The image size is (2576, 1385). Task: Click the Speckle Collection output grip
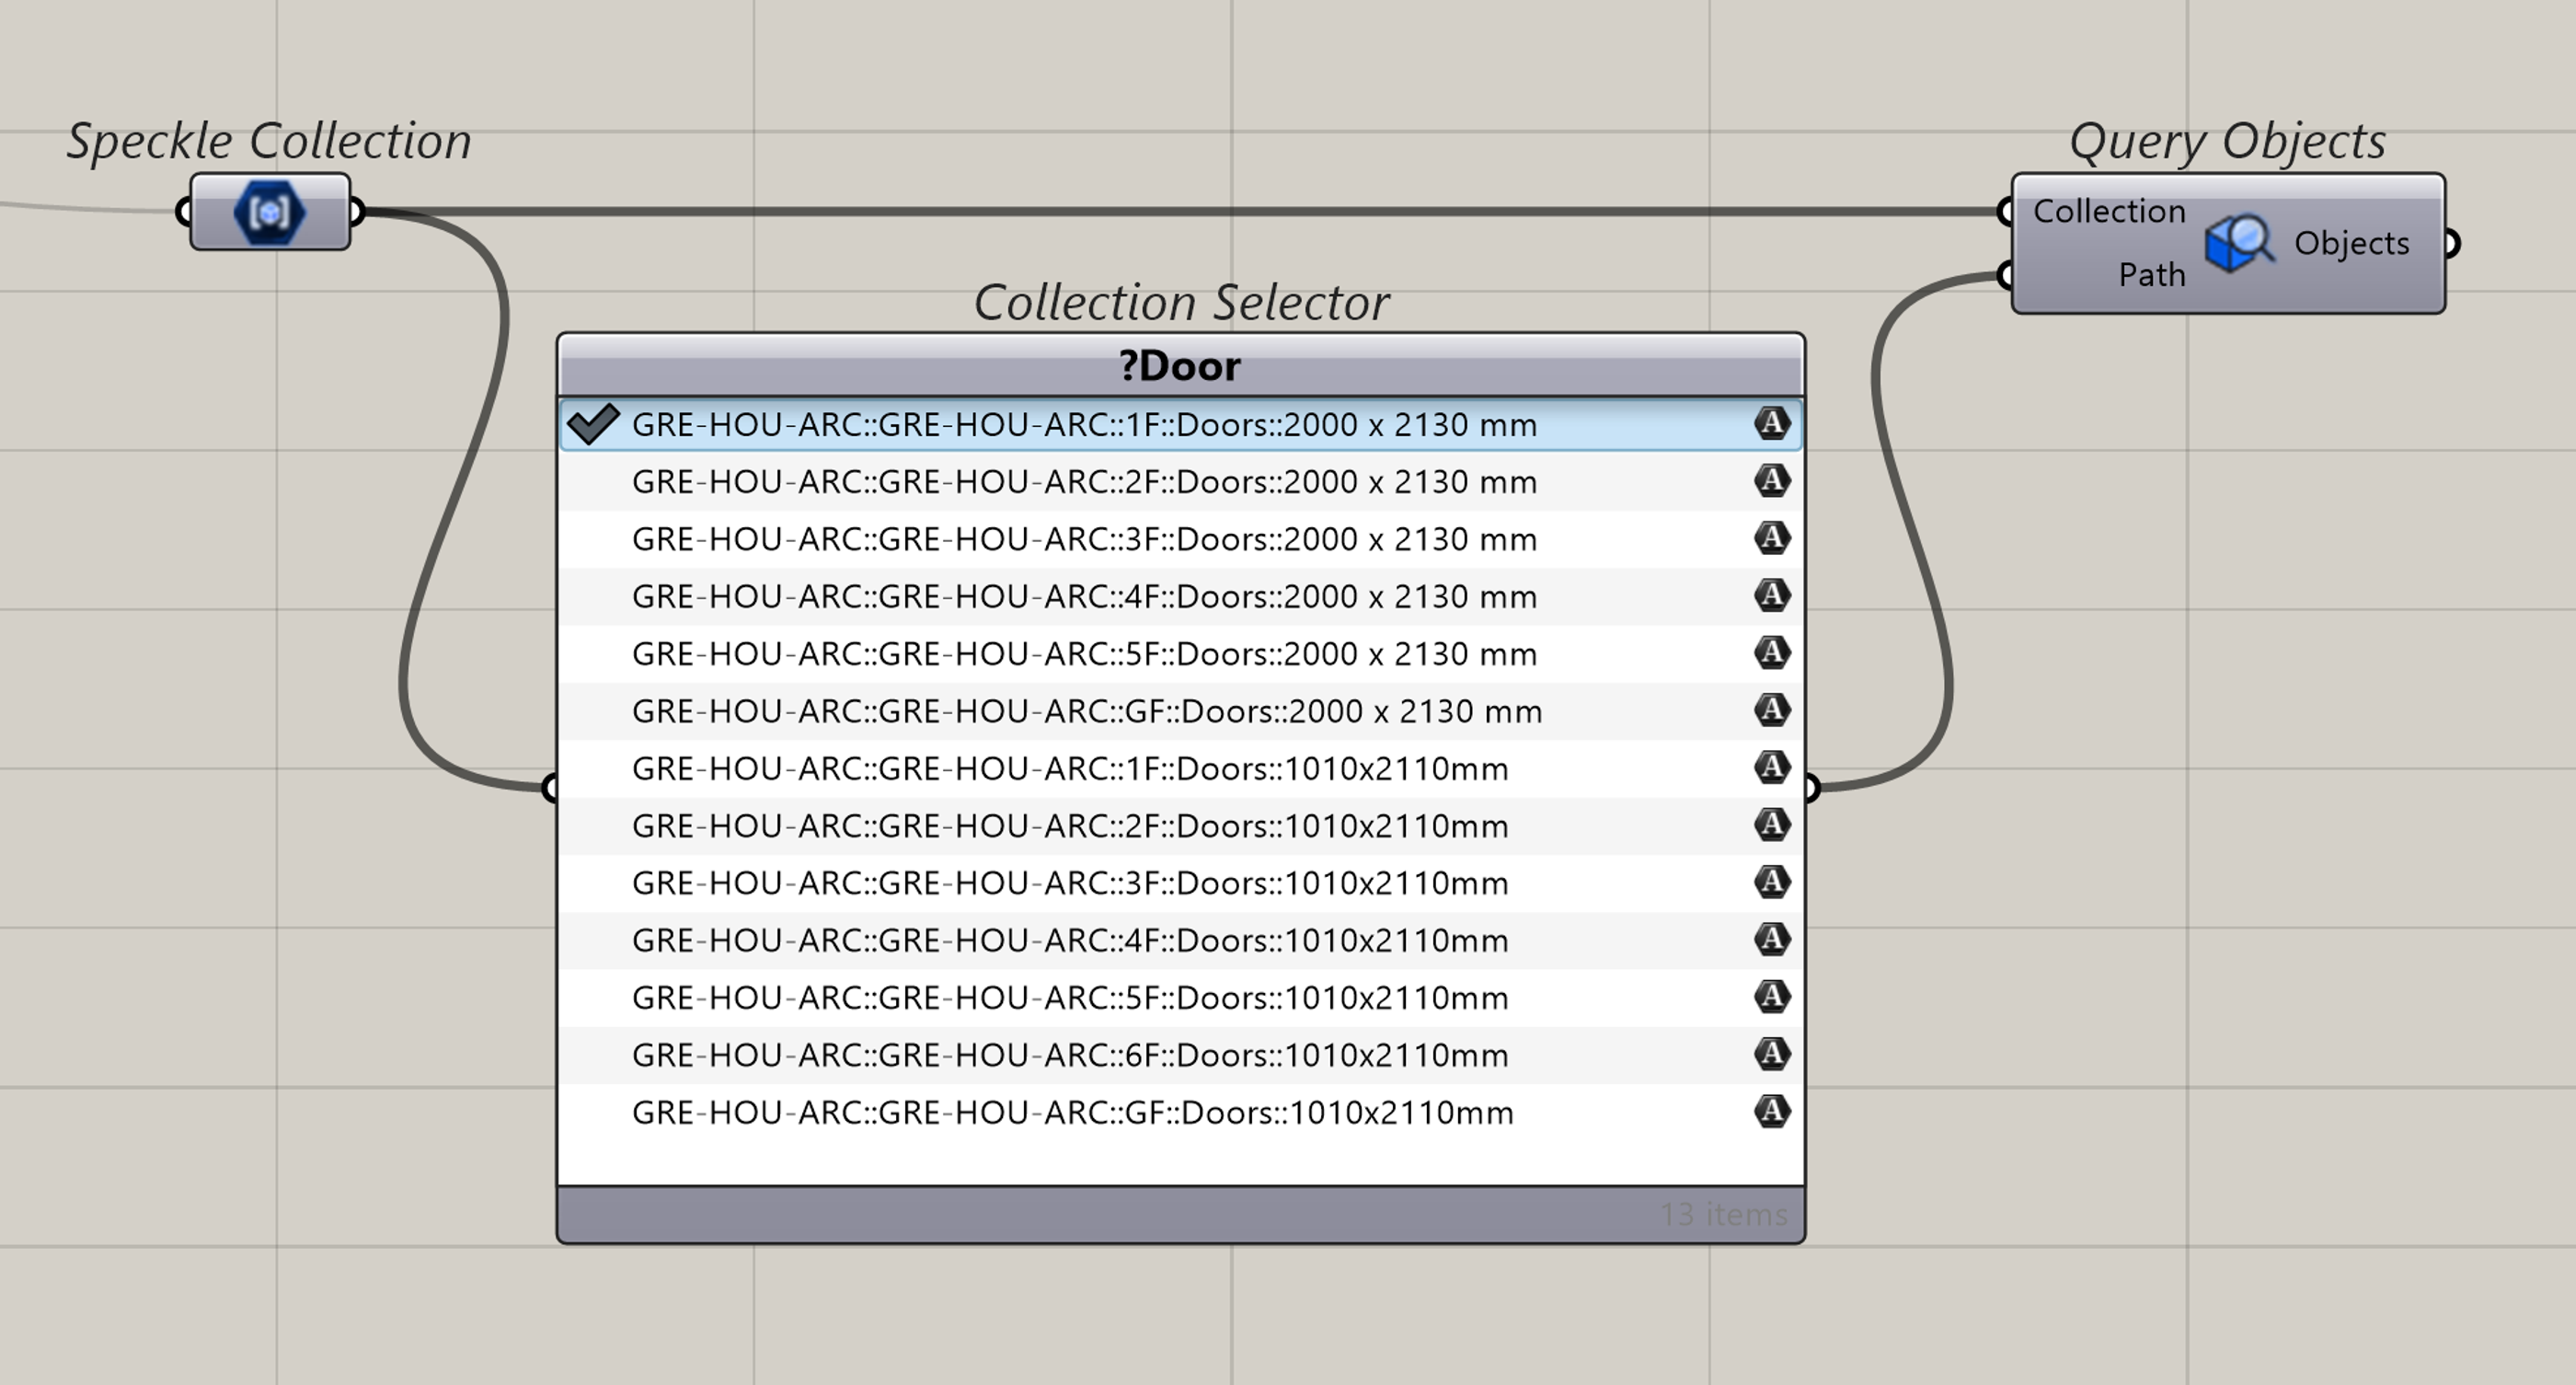click(358, 211)
